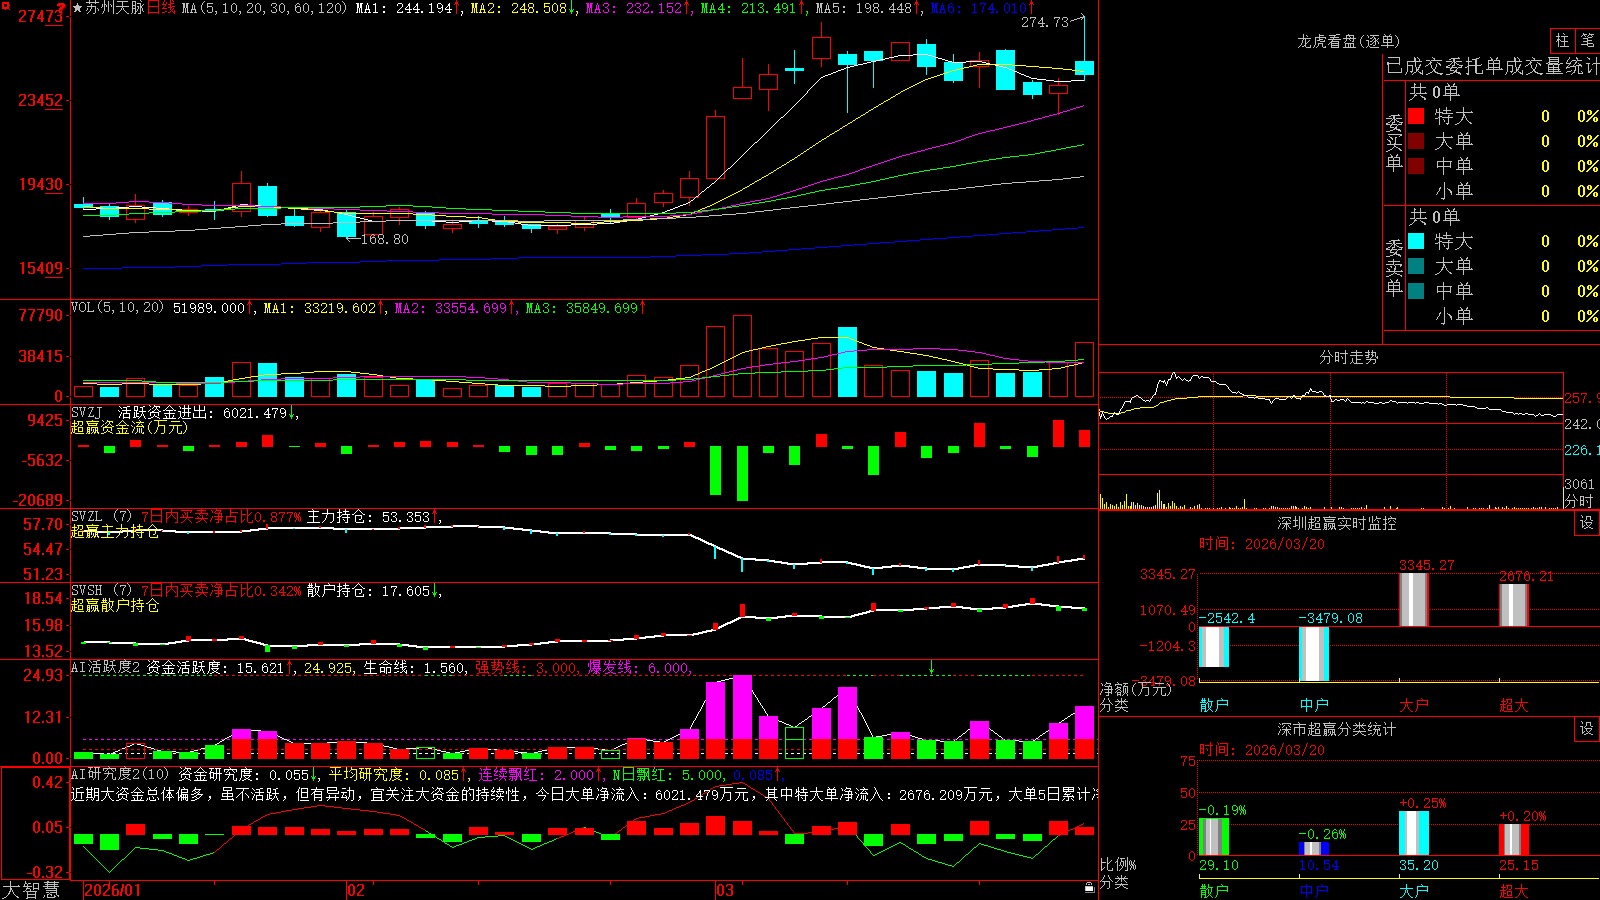Click the SVZJ indicator name
The height and width of the screenshot is (900, 1600).
[x=87, y=412]
